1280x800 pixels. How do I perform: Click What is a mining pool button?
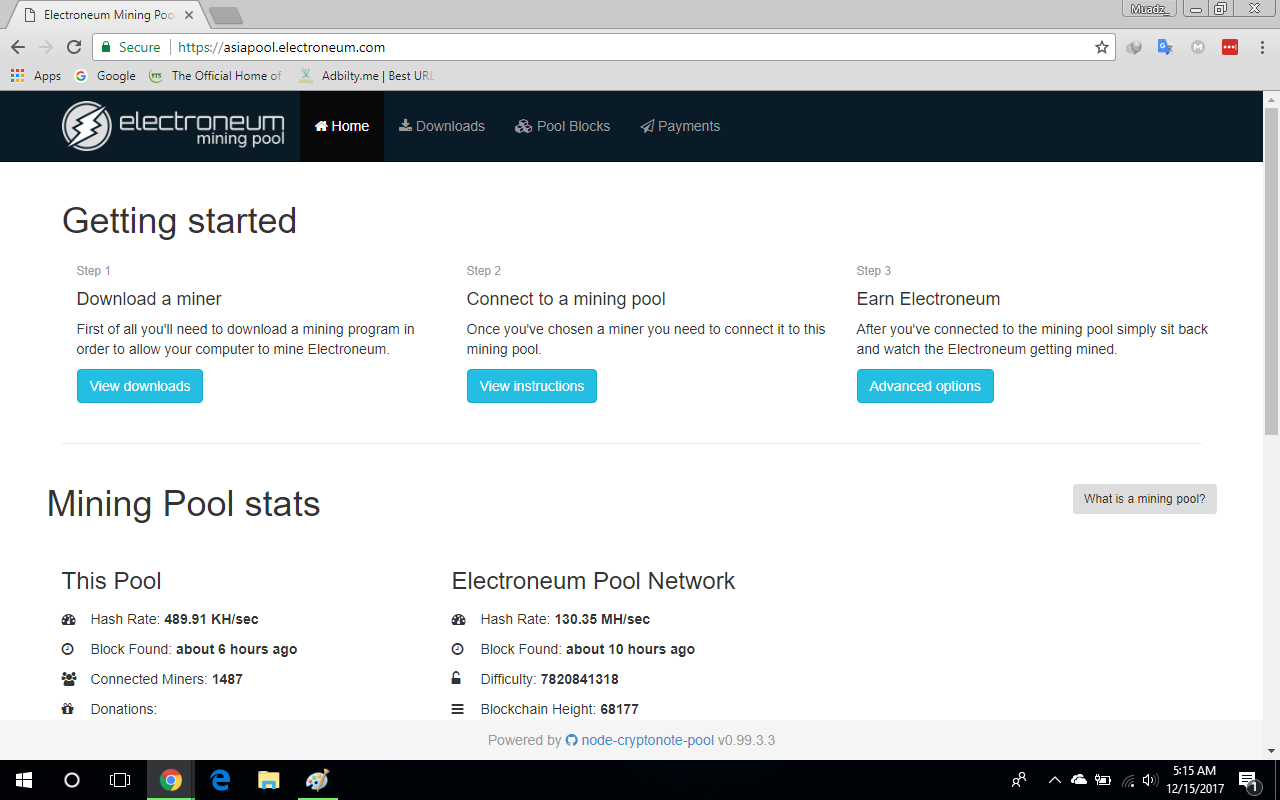tap(1145, 499)
